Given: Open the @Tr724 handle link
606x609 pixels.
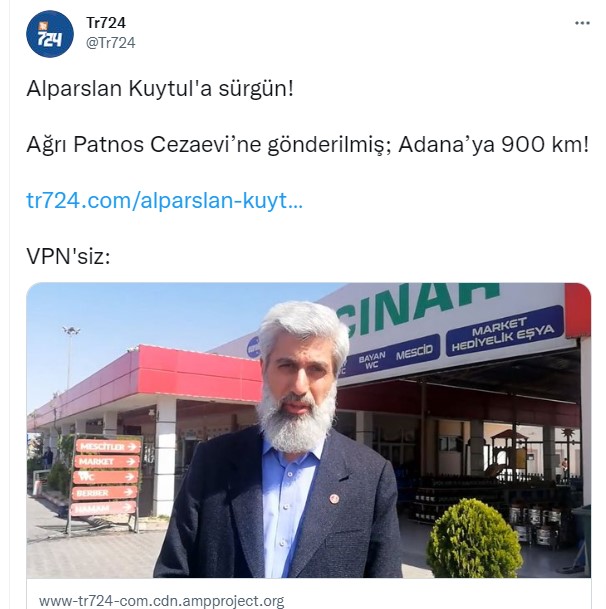Looking at the screenshot, I should (x=111, y=43).
